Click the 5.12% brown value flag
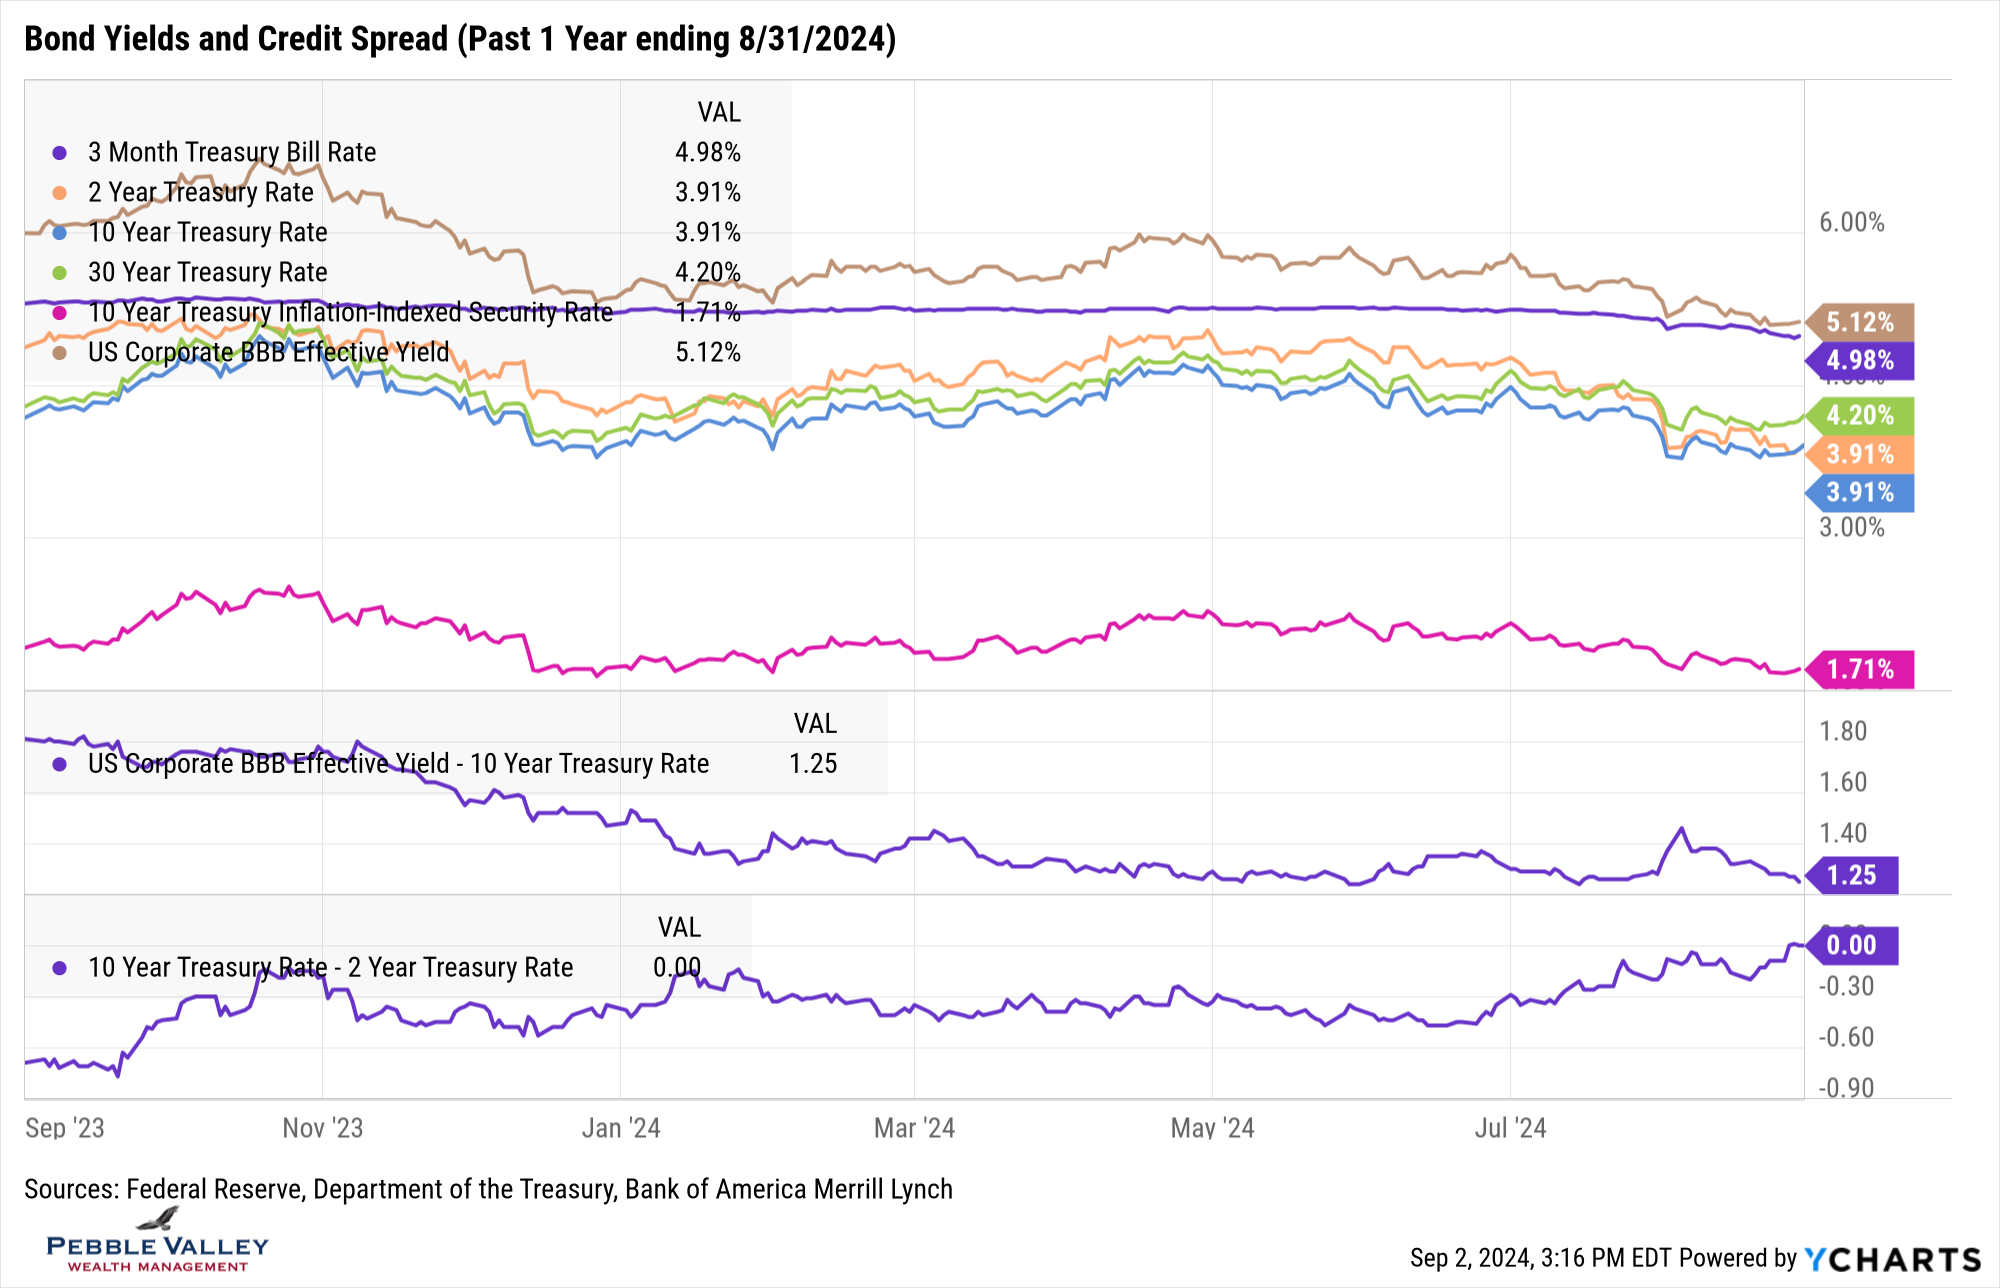 [x=1860, y=322]
